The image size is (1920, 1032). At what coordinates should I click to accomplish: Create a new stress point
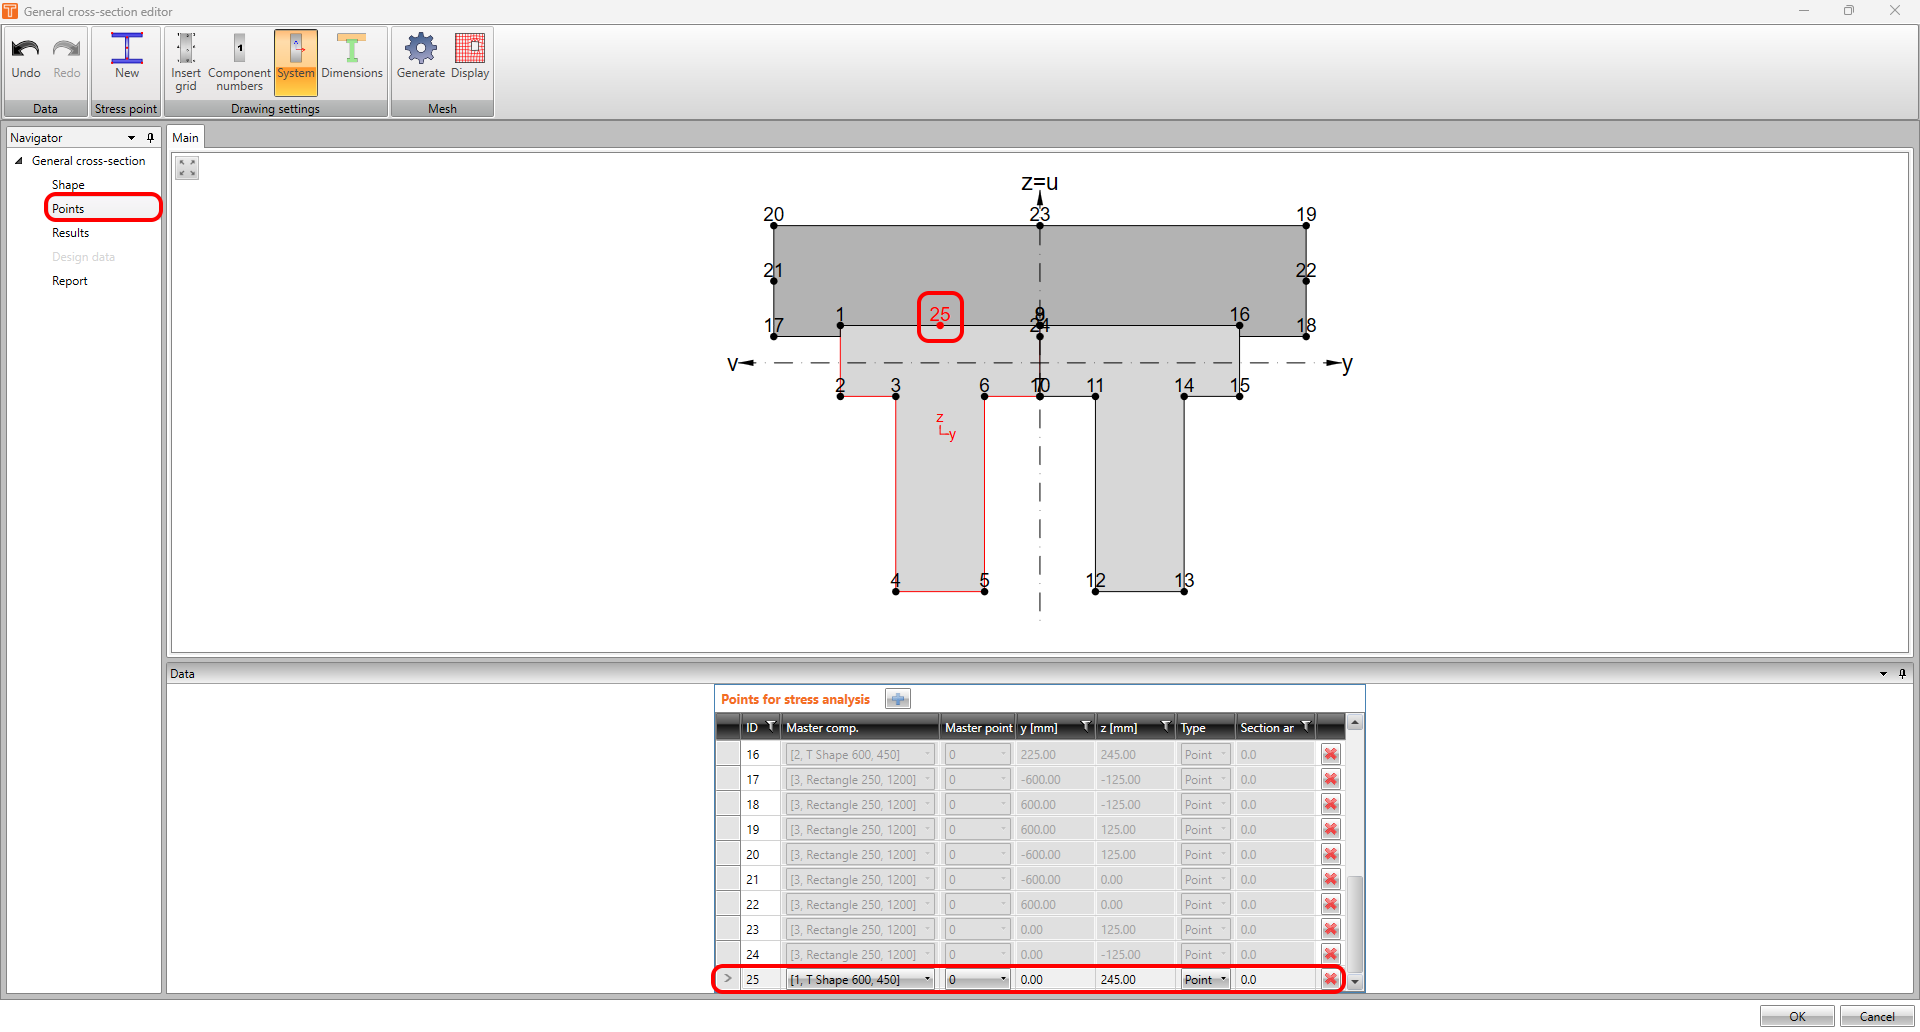point(126,58)
